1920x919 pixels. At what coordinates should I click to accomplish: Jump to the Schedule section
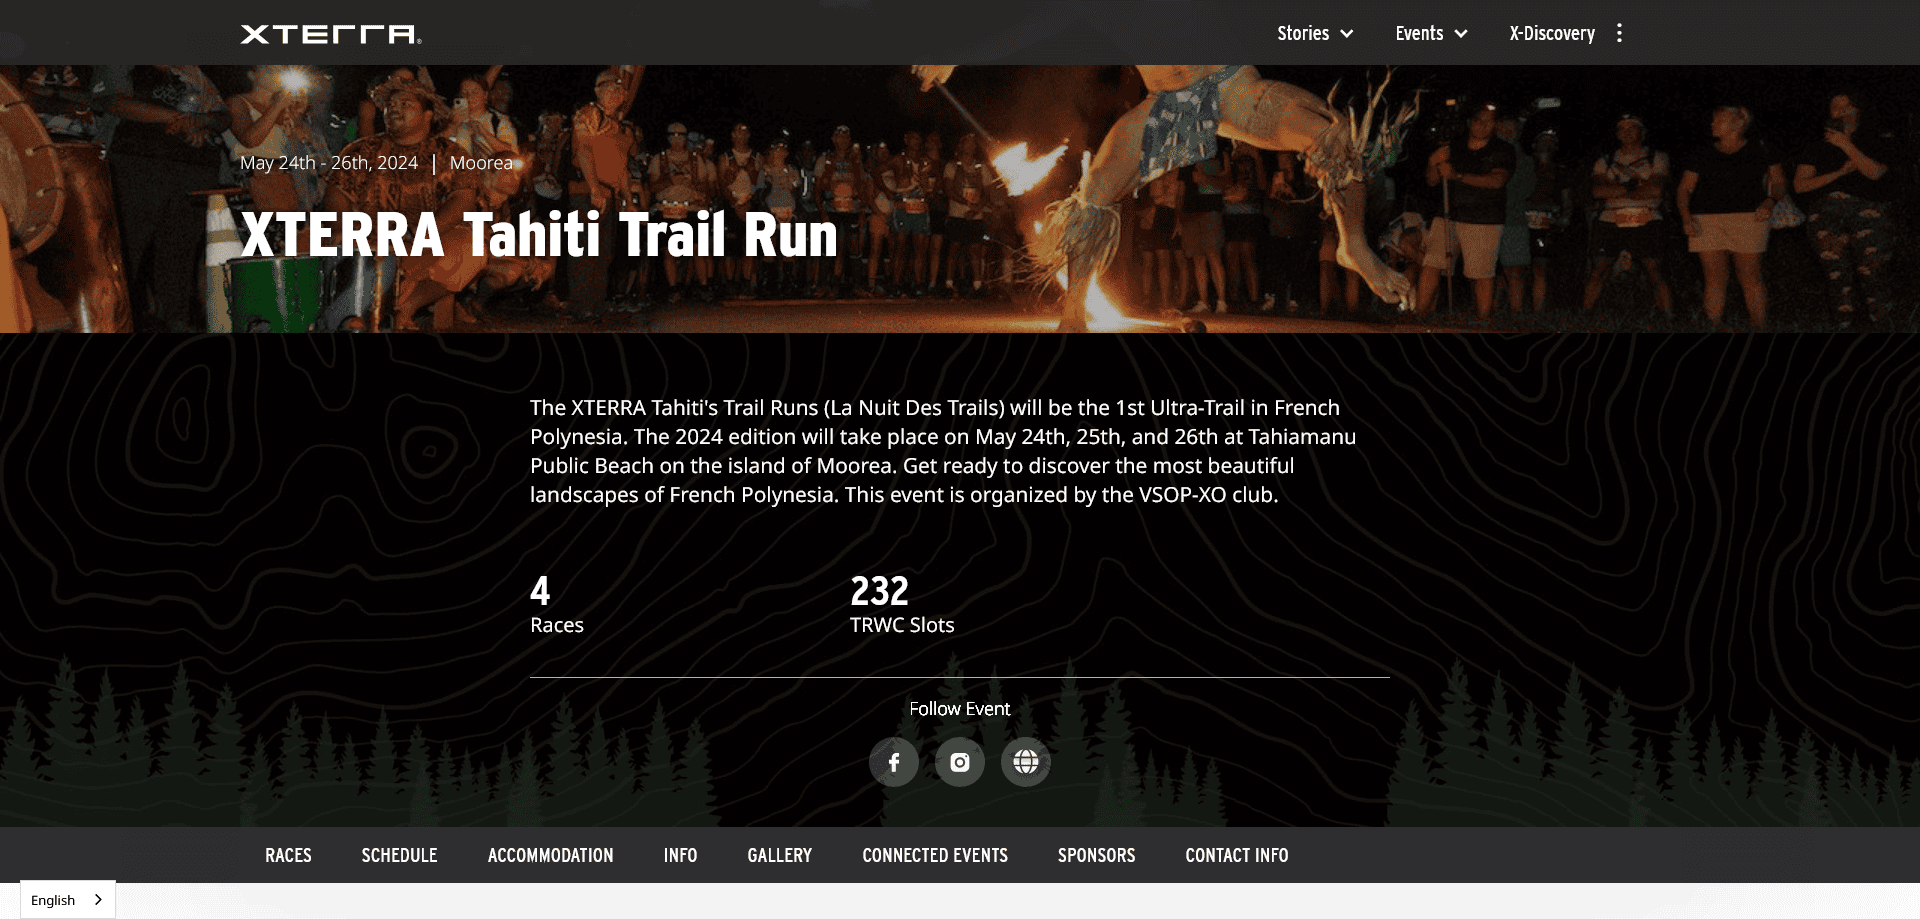(399, 855)
